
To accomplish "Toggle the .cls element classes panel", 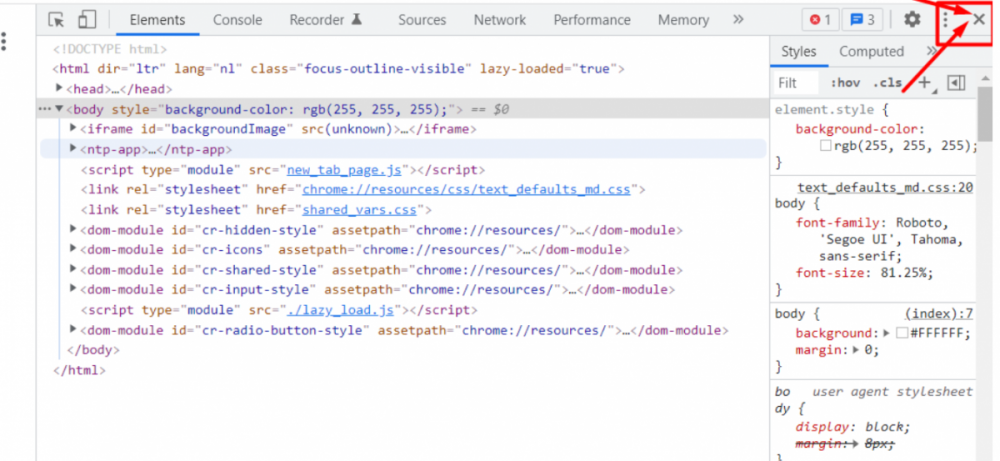I will pyautogui.click(x=887, y=83).
